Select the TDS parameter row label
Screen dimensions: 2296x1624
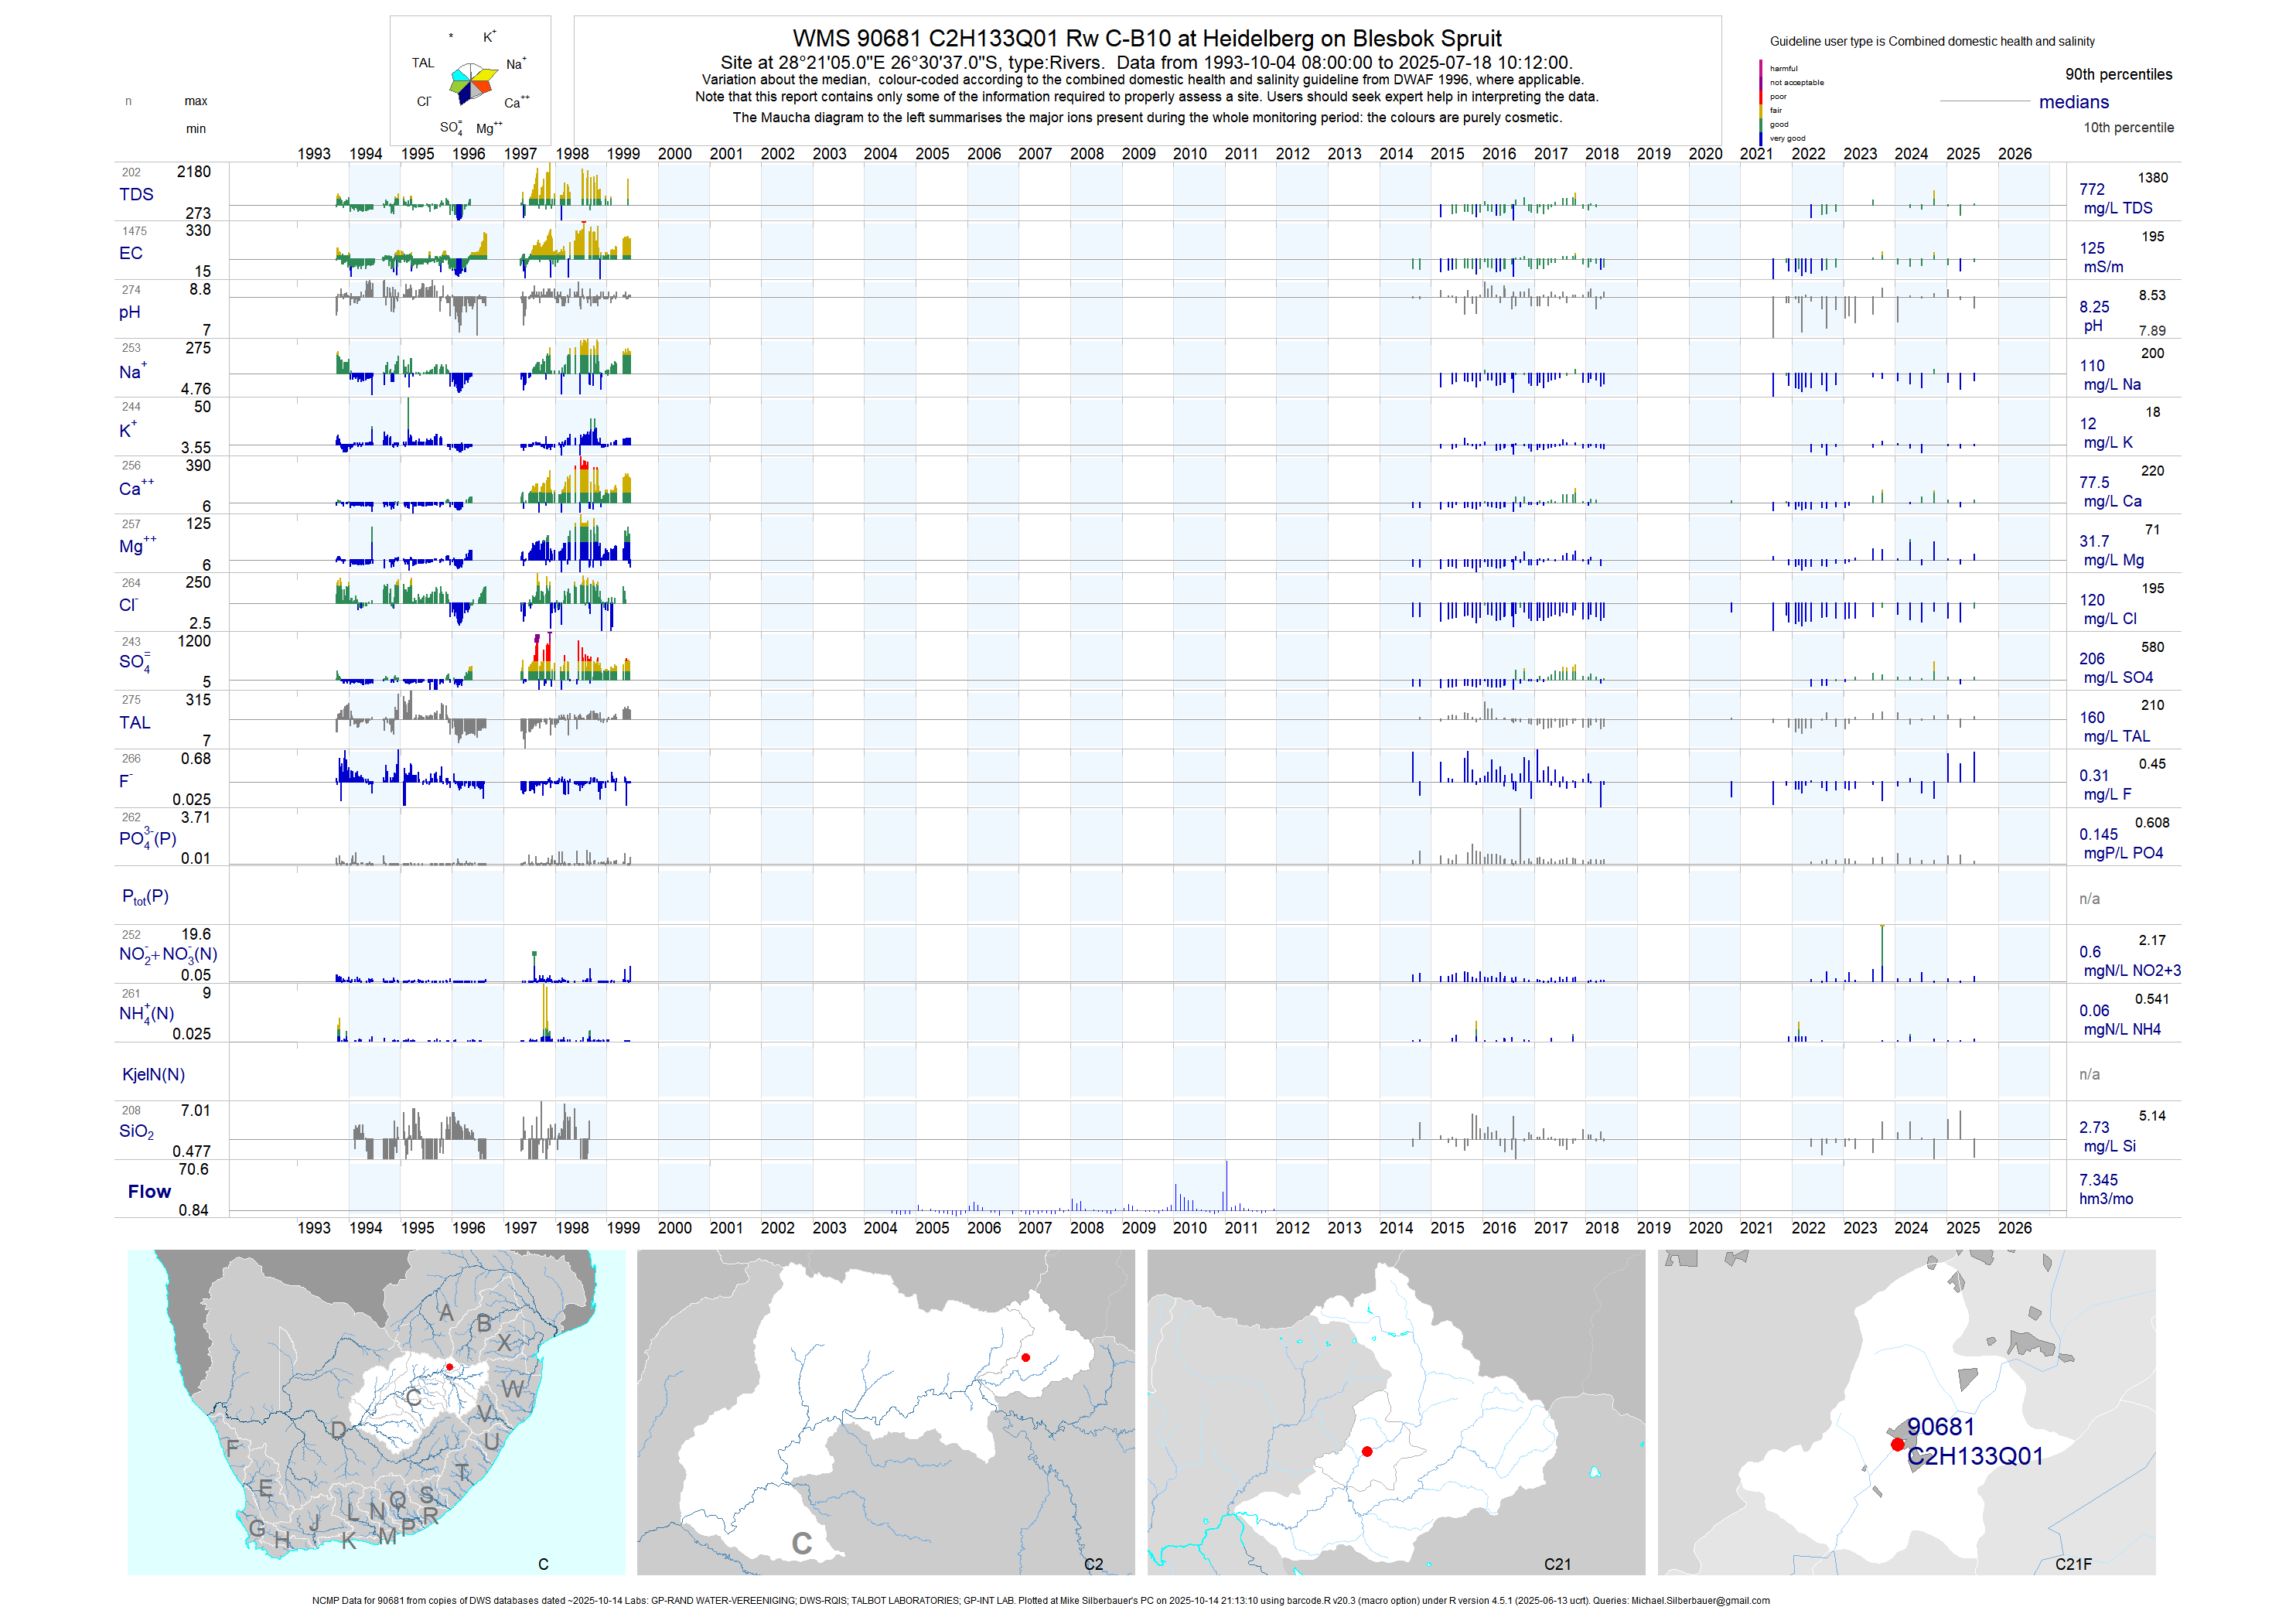pos(136,194)
